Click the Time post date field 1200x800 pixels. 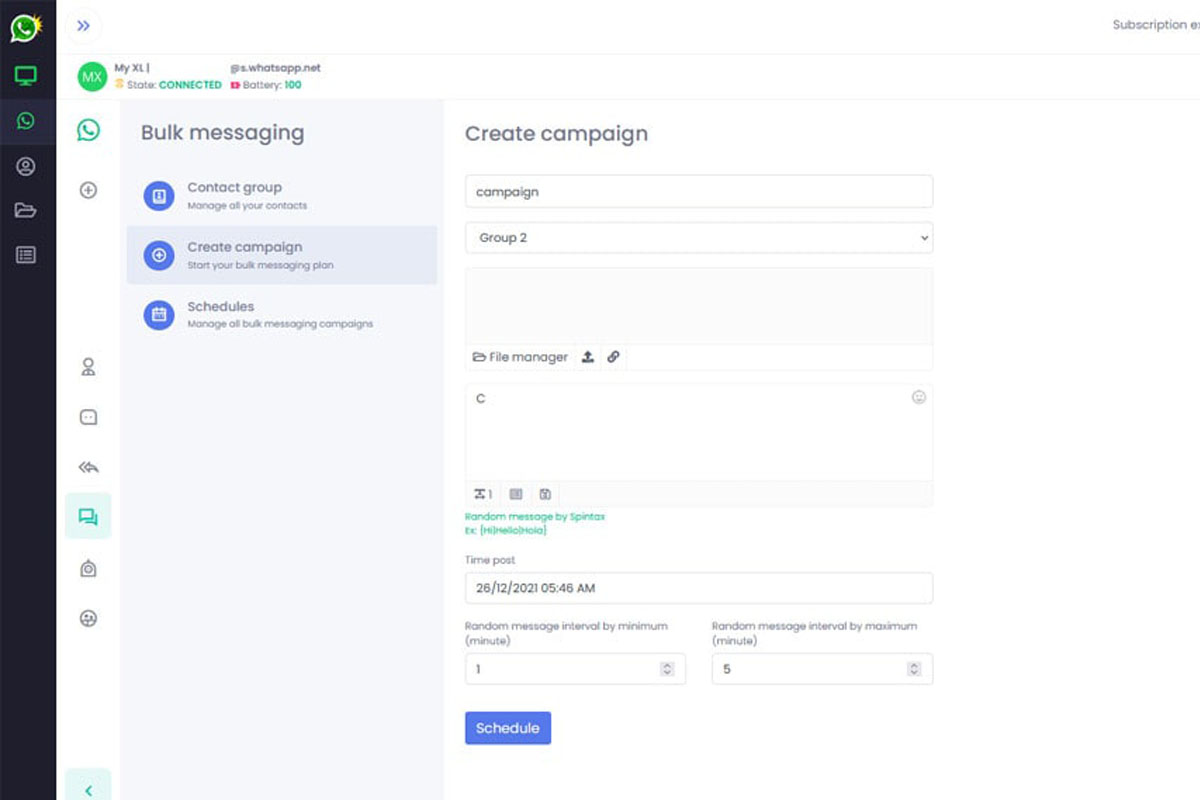[698, 588]
